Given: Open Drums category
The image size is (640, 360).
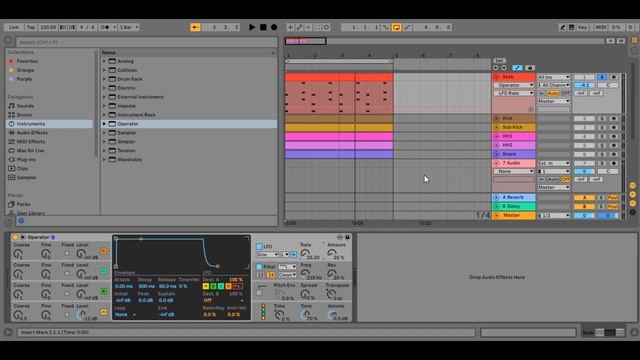Looking at the screenshot, I should [x=24, y=115].
